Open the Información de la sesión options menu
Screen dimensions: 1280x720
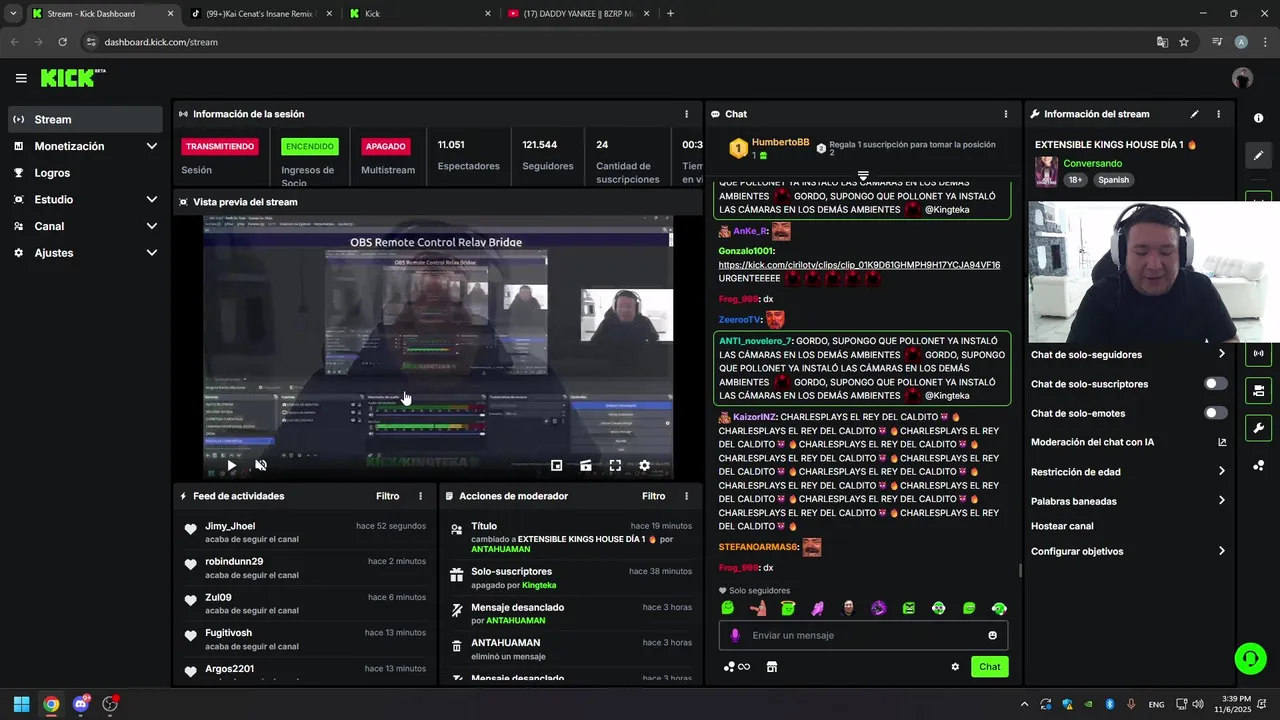pos(686,114)
